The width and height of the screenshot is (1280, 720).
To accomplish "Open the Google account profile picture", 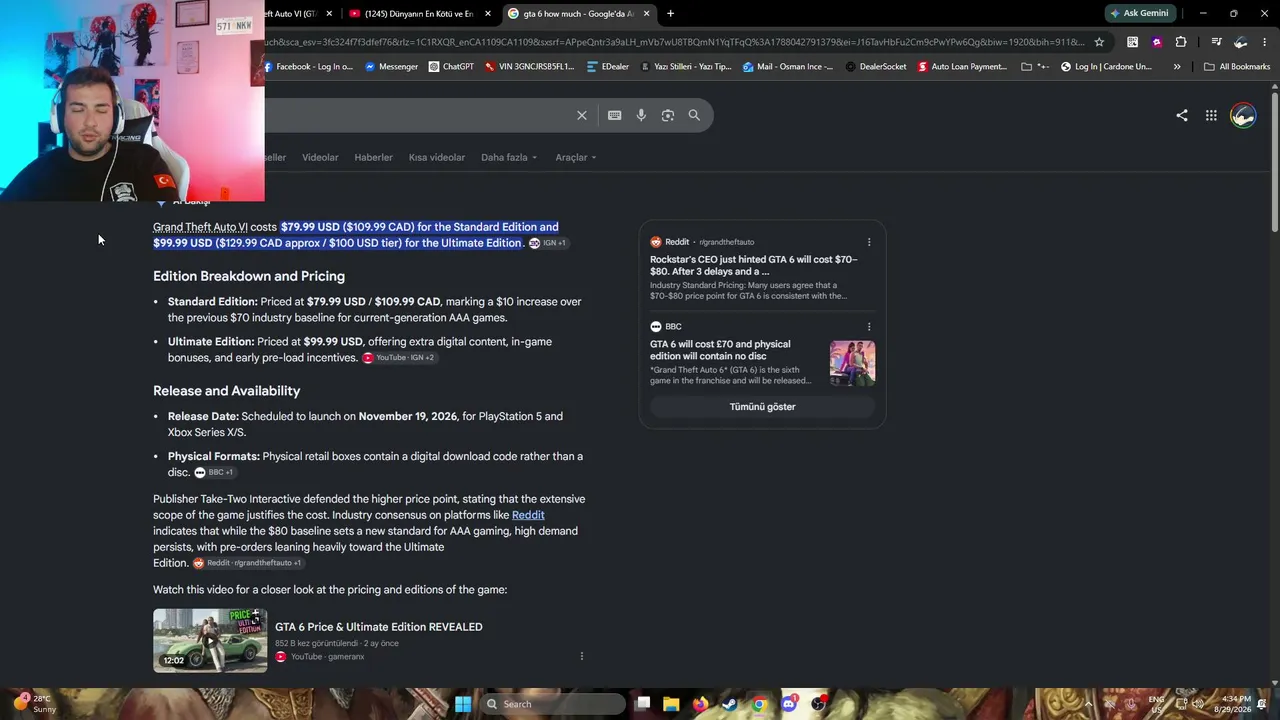I will pos(1243,115).
